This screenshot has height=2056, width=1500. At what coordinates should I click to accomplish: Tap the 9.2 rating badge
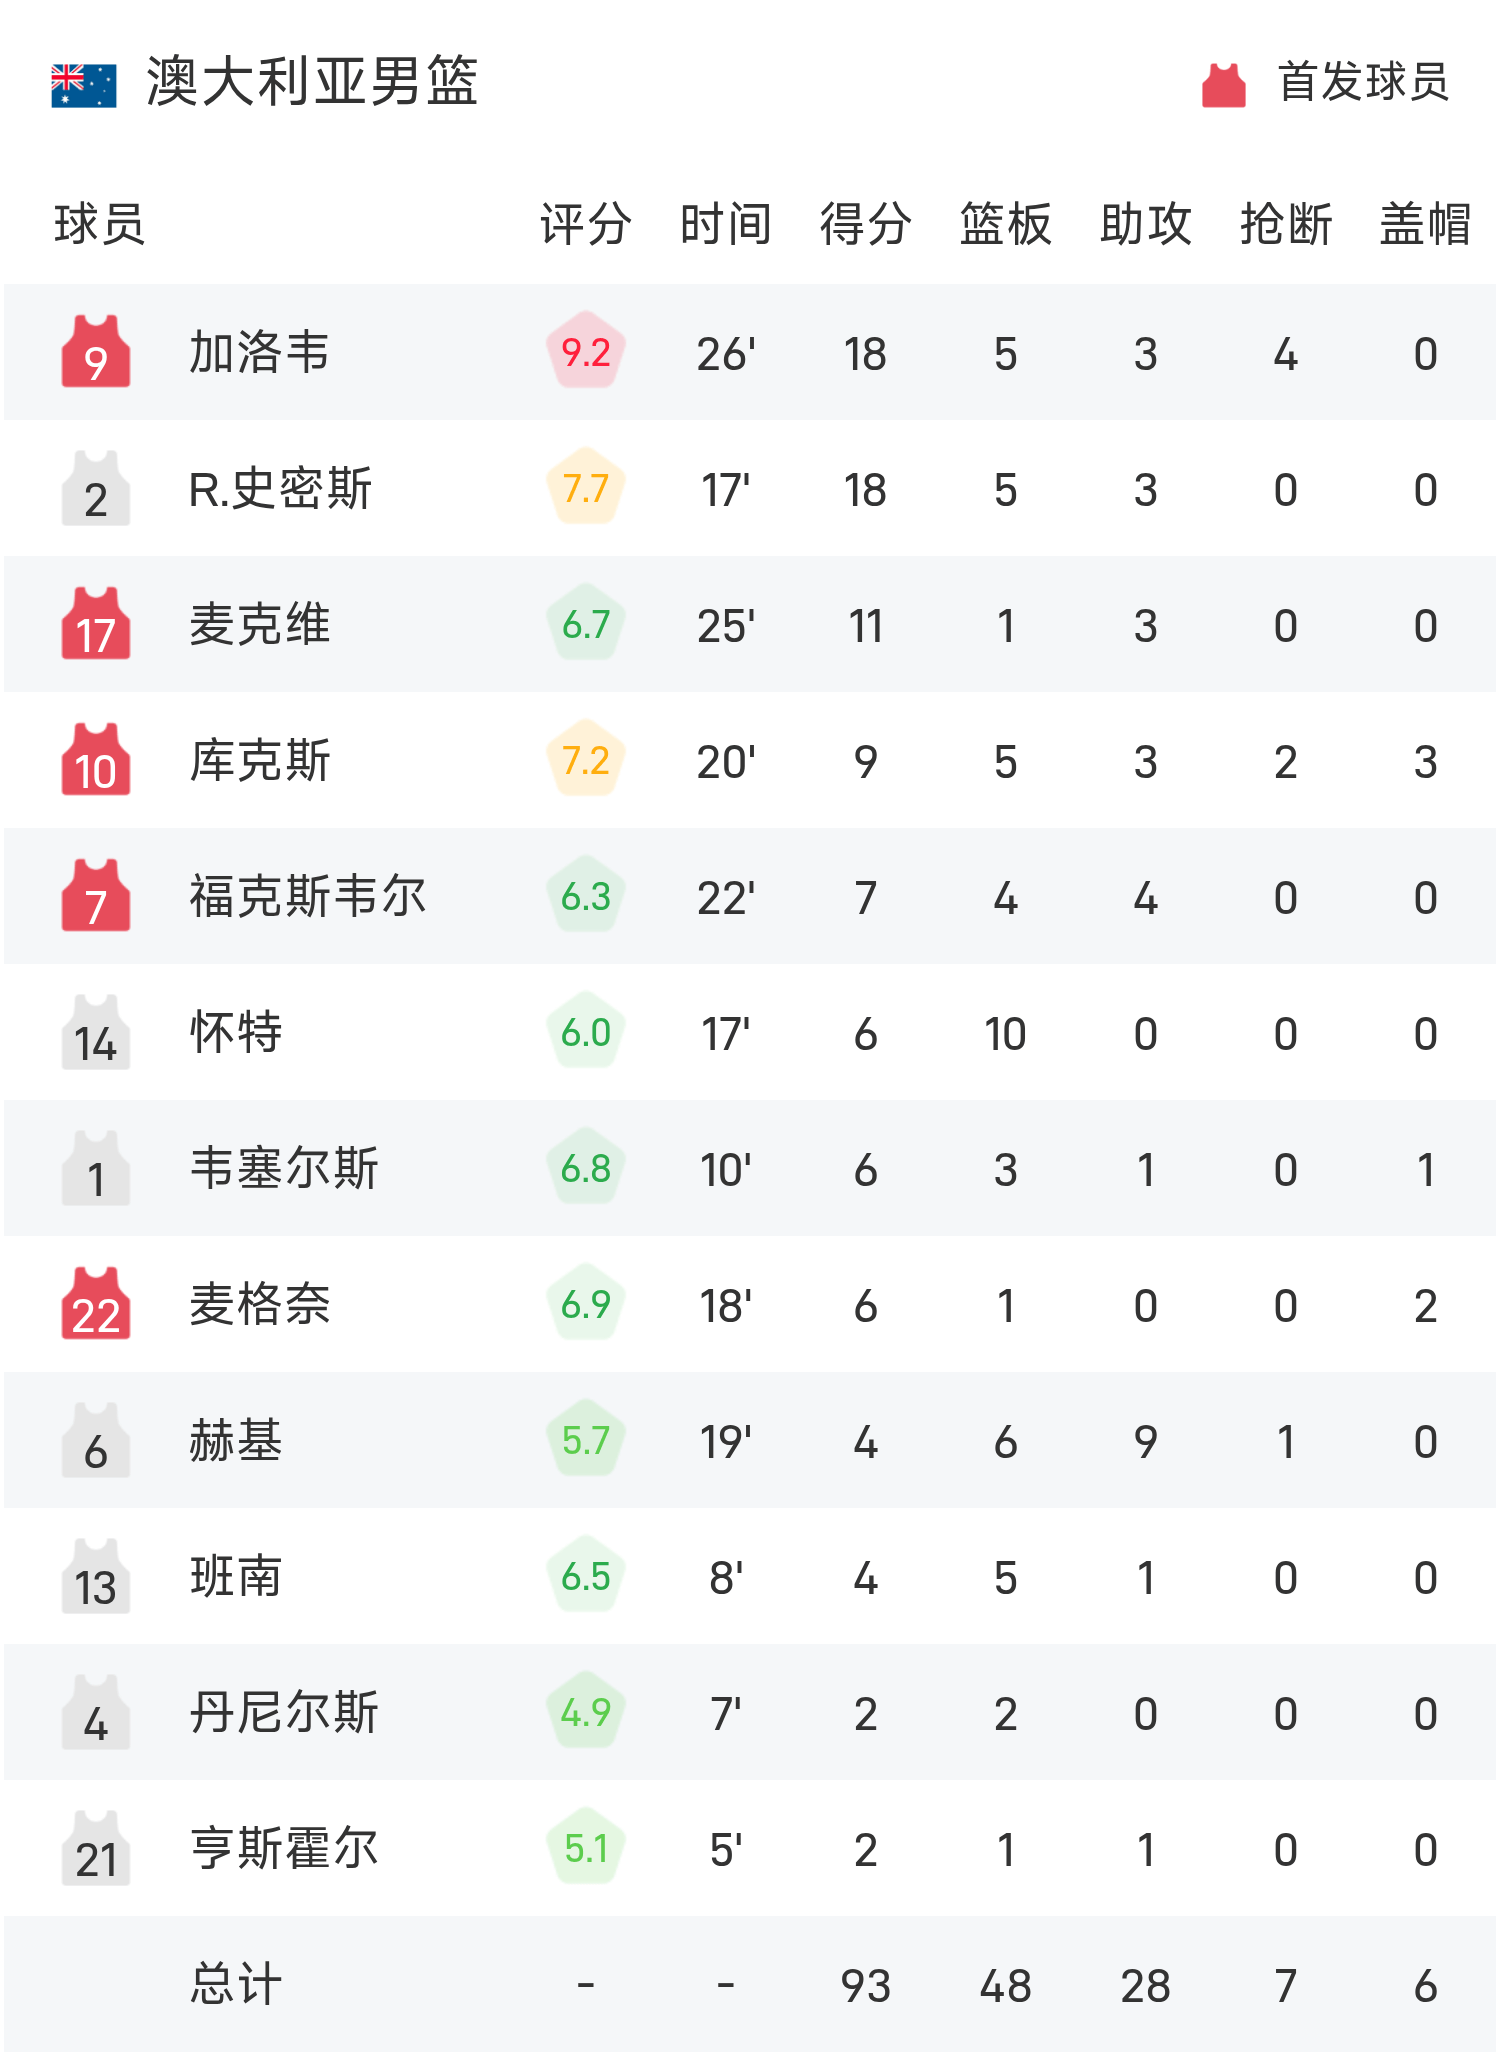tap(586, 352)
